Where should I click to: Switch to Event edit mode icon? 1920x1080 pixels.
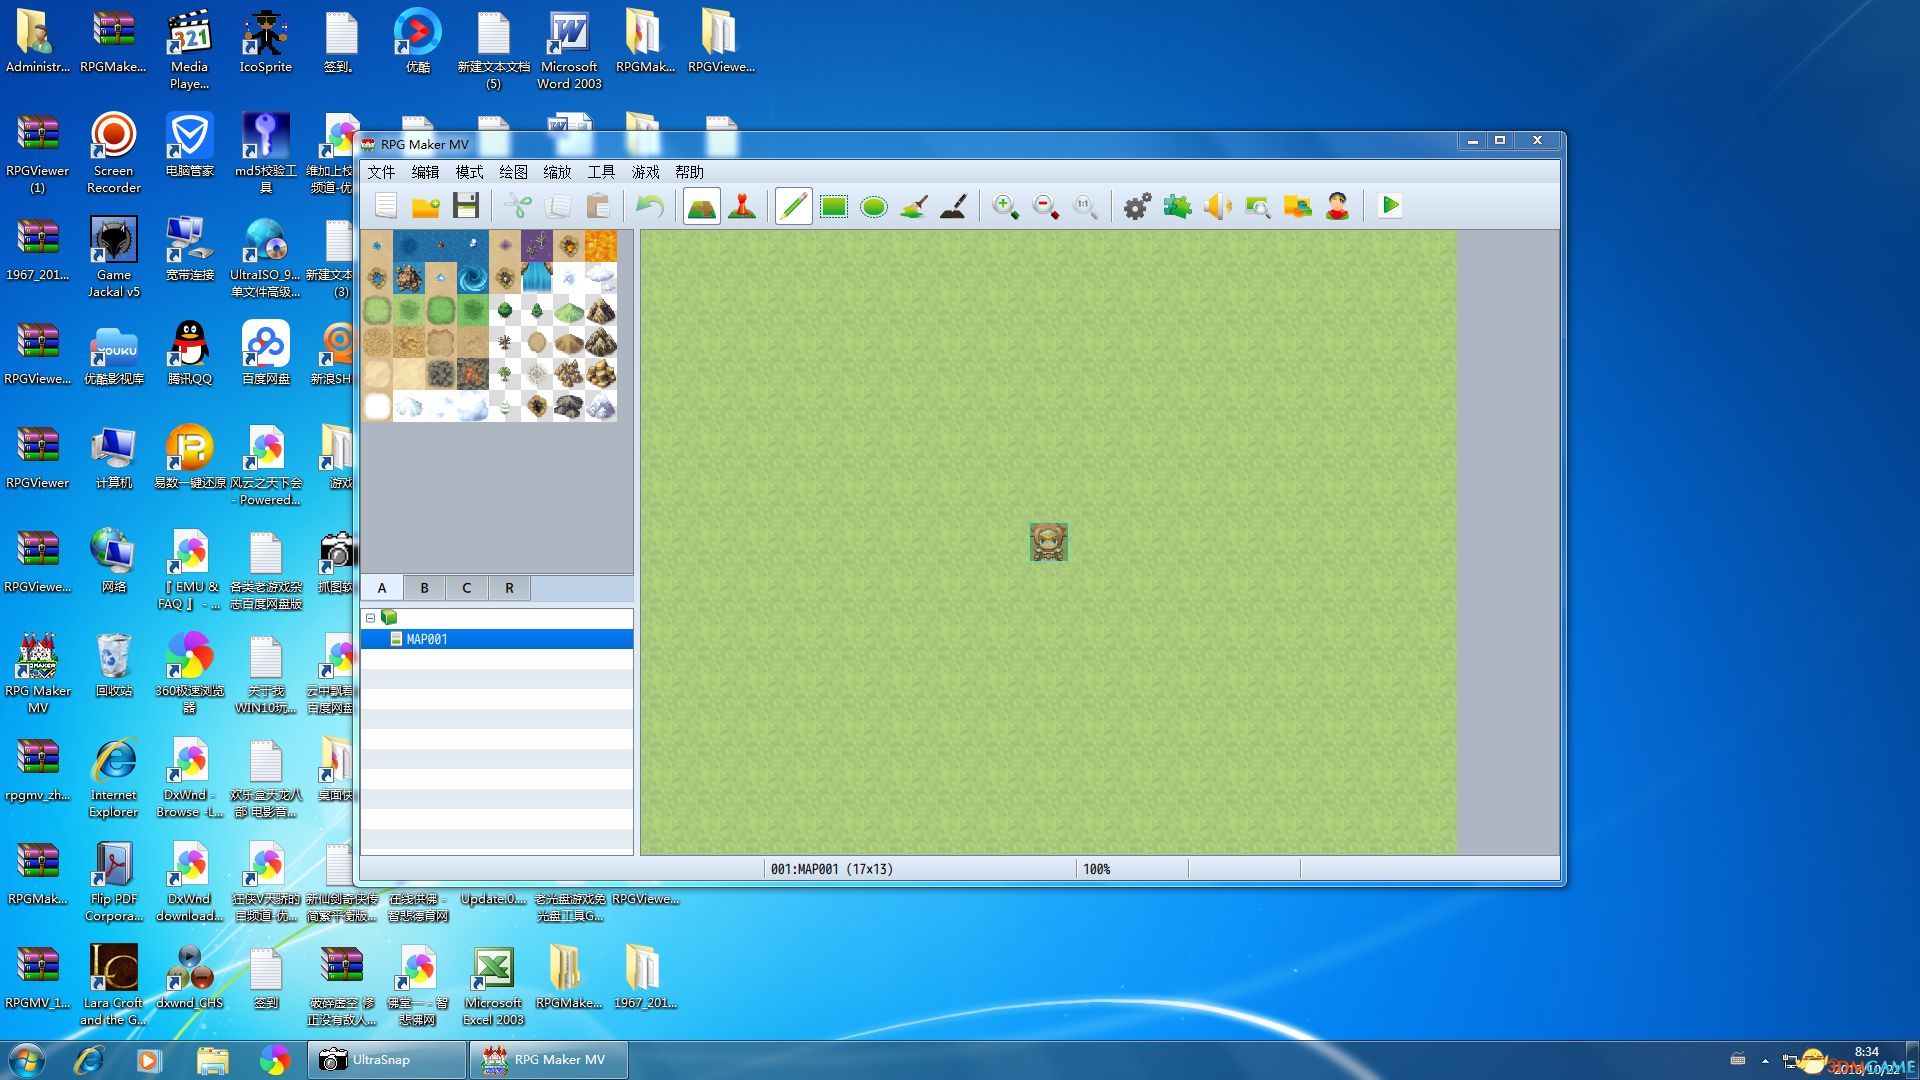click(742, 206)
